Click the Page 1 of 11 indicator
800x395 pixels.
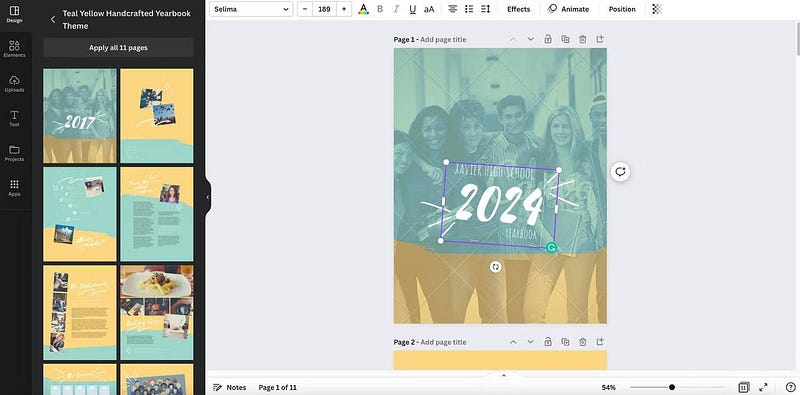coord(278,387)
